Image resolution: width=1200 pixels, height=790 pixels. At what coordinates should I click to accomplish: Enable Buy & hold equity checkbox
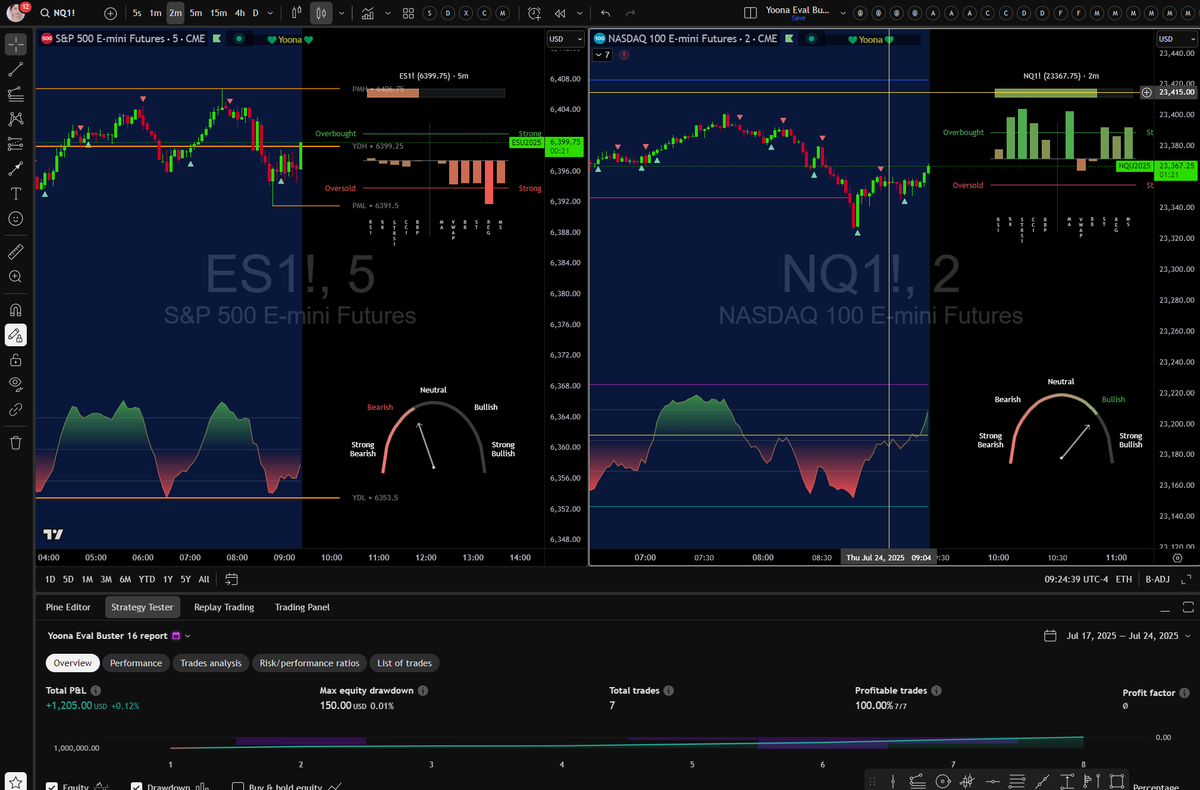pyautogui.click(x=238, y=786)
